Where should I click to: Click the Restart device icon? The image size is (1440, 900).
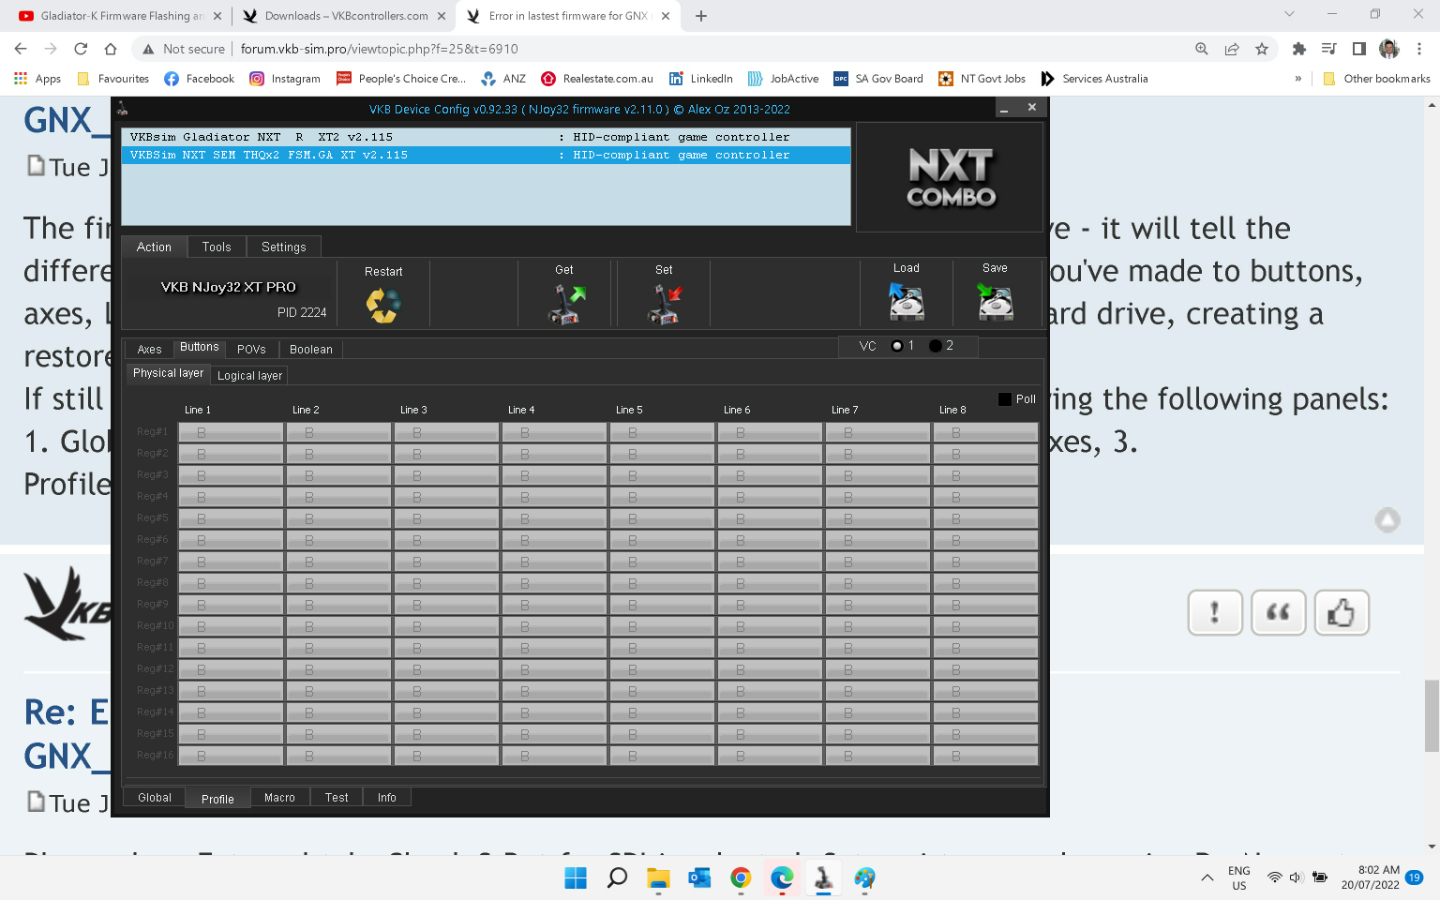tap(383, 305)
